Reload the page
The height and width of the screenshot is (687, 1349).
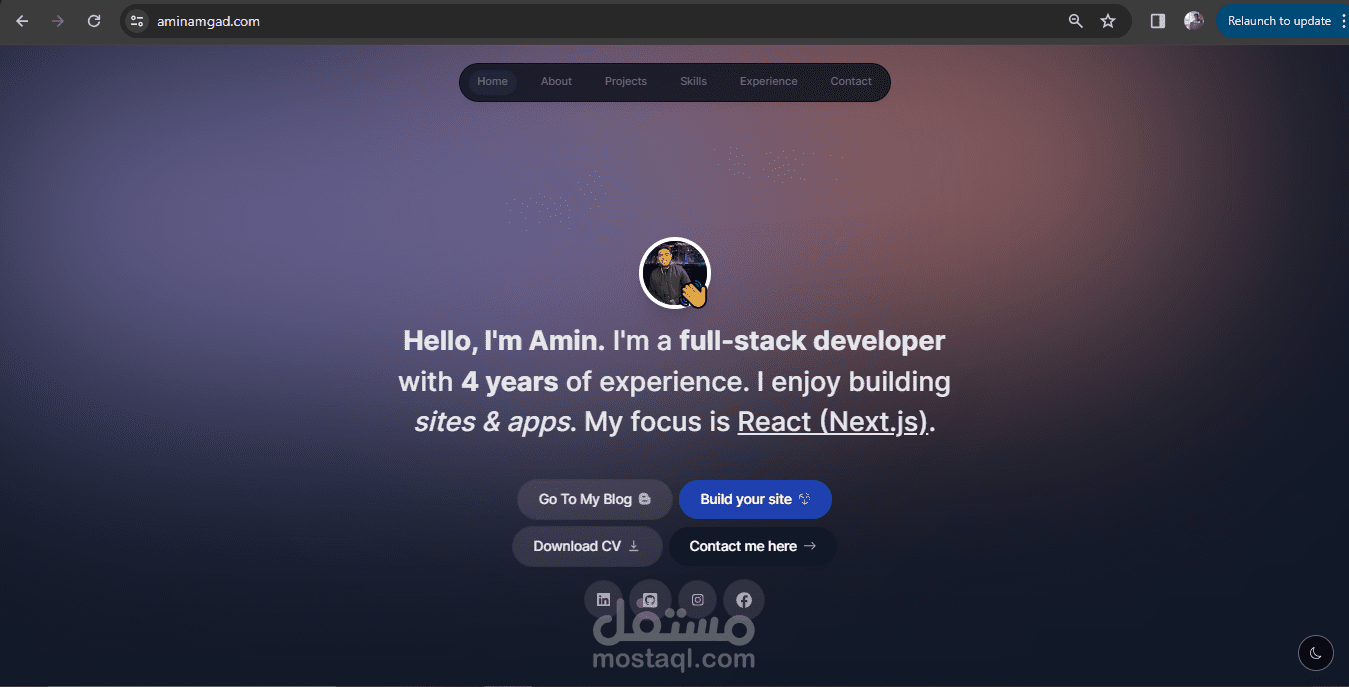(93, 20)
